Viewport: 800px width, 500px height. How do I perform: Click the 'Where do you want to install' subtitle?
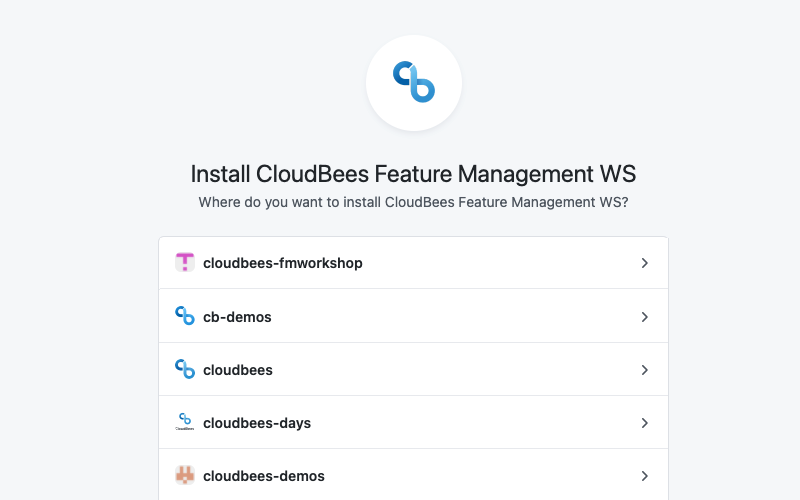pyautogui.click(x=413, y=202)
